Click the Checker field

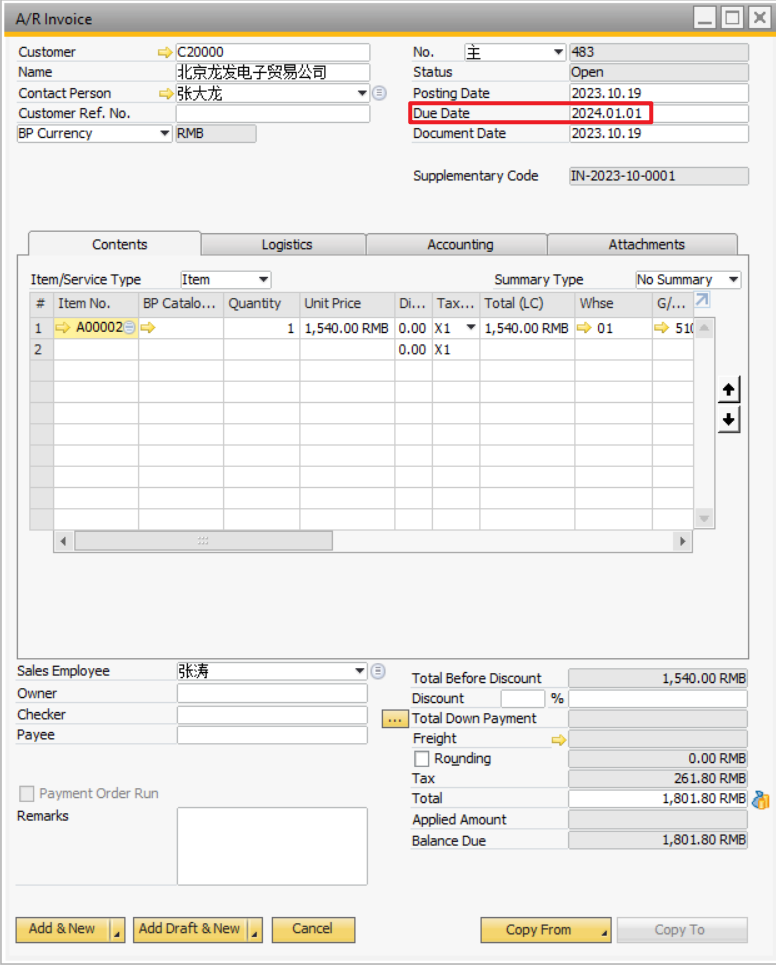tap(272, 715)
